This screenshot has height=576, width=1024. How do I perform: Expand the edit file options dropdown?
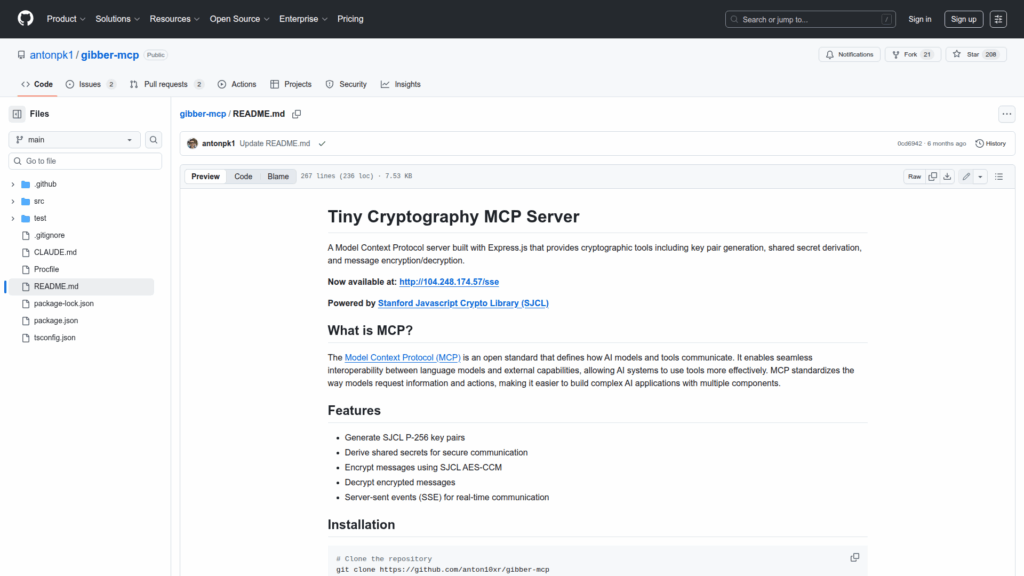[x=981, y=176]
